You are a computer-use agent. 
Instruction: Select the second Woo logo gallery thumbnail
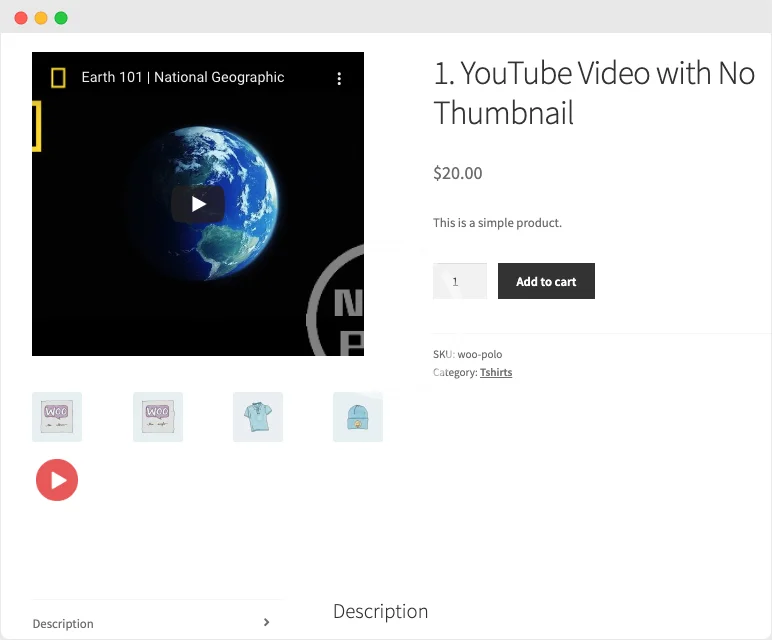(x=158, y=417)
